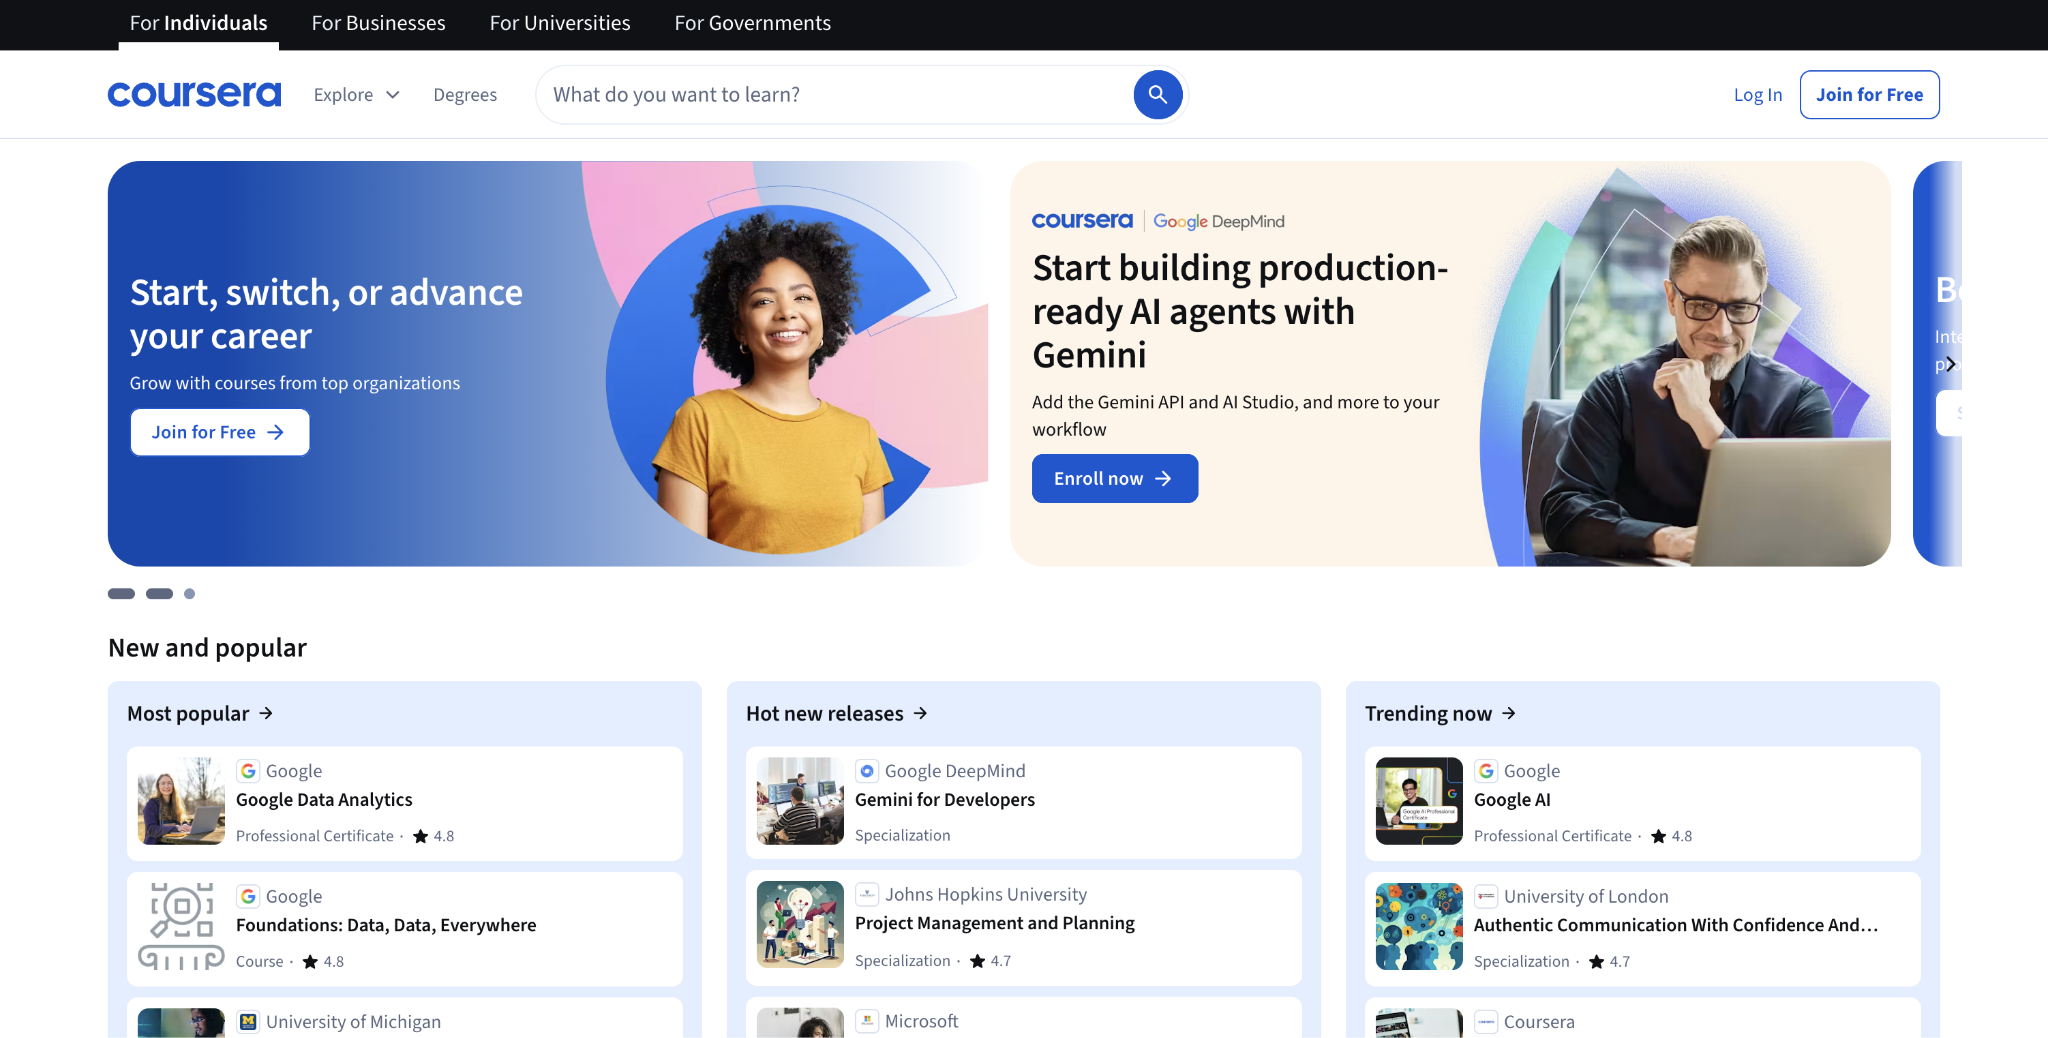2048x1038 pixels.
Task: Open the Most popular section heading
Action: (x=200, y=713)
